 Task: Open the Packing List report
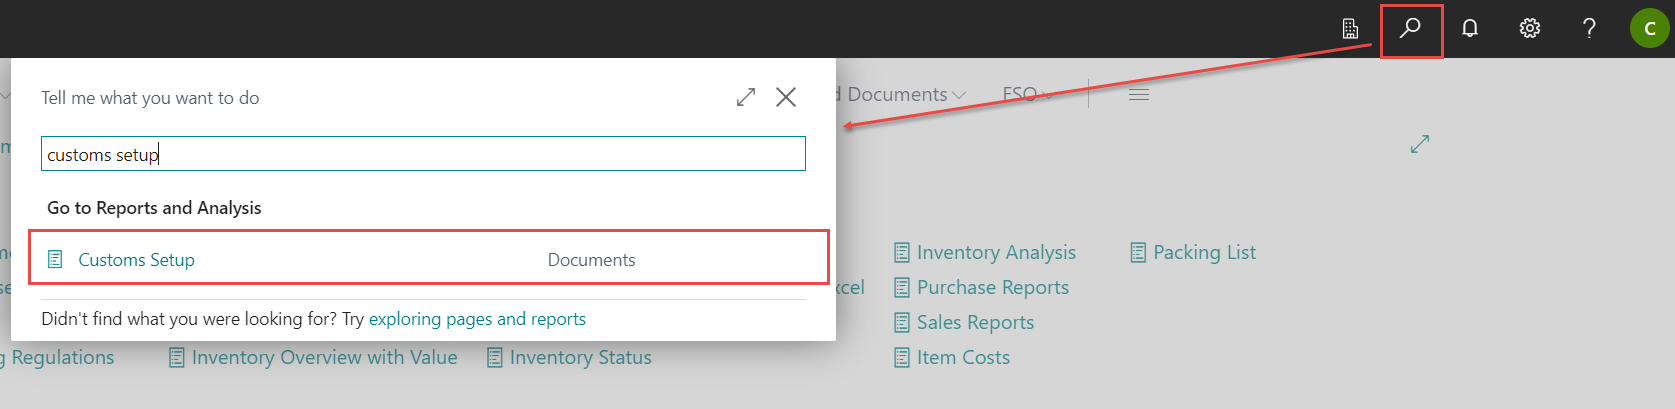coord(1203,253)
